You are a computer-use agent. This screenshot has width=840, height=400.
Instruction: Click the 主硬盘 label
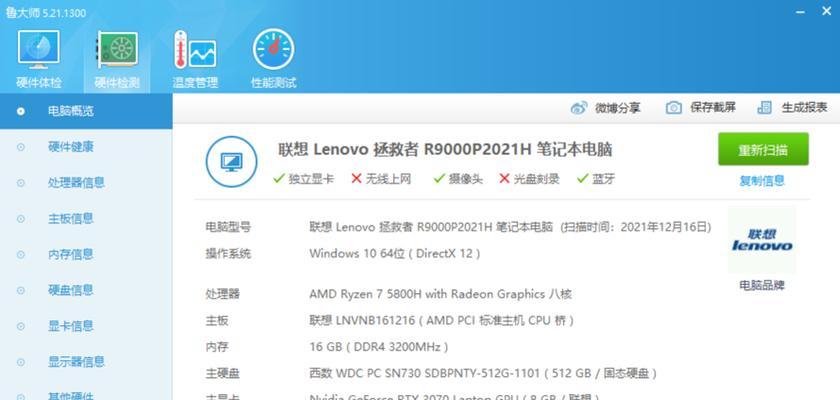[223, 373]
